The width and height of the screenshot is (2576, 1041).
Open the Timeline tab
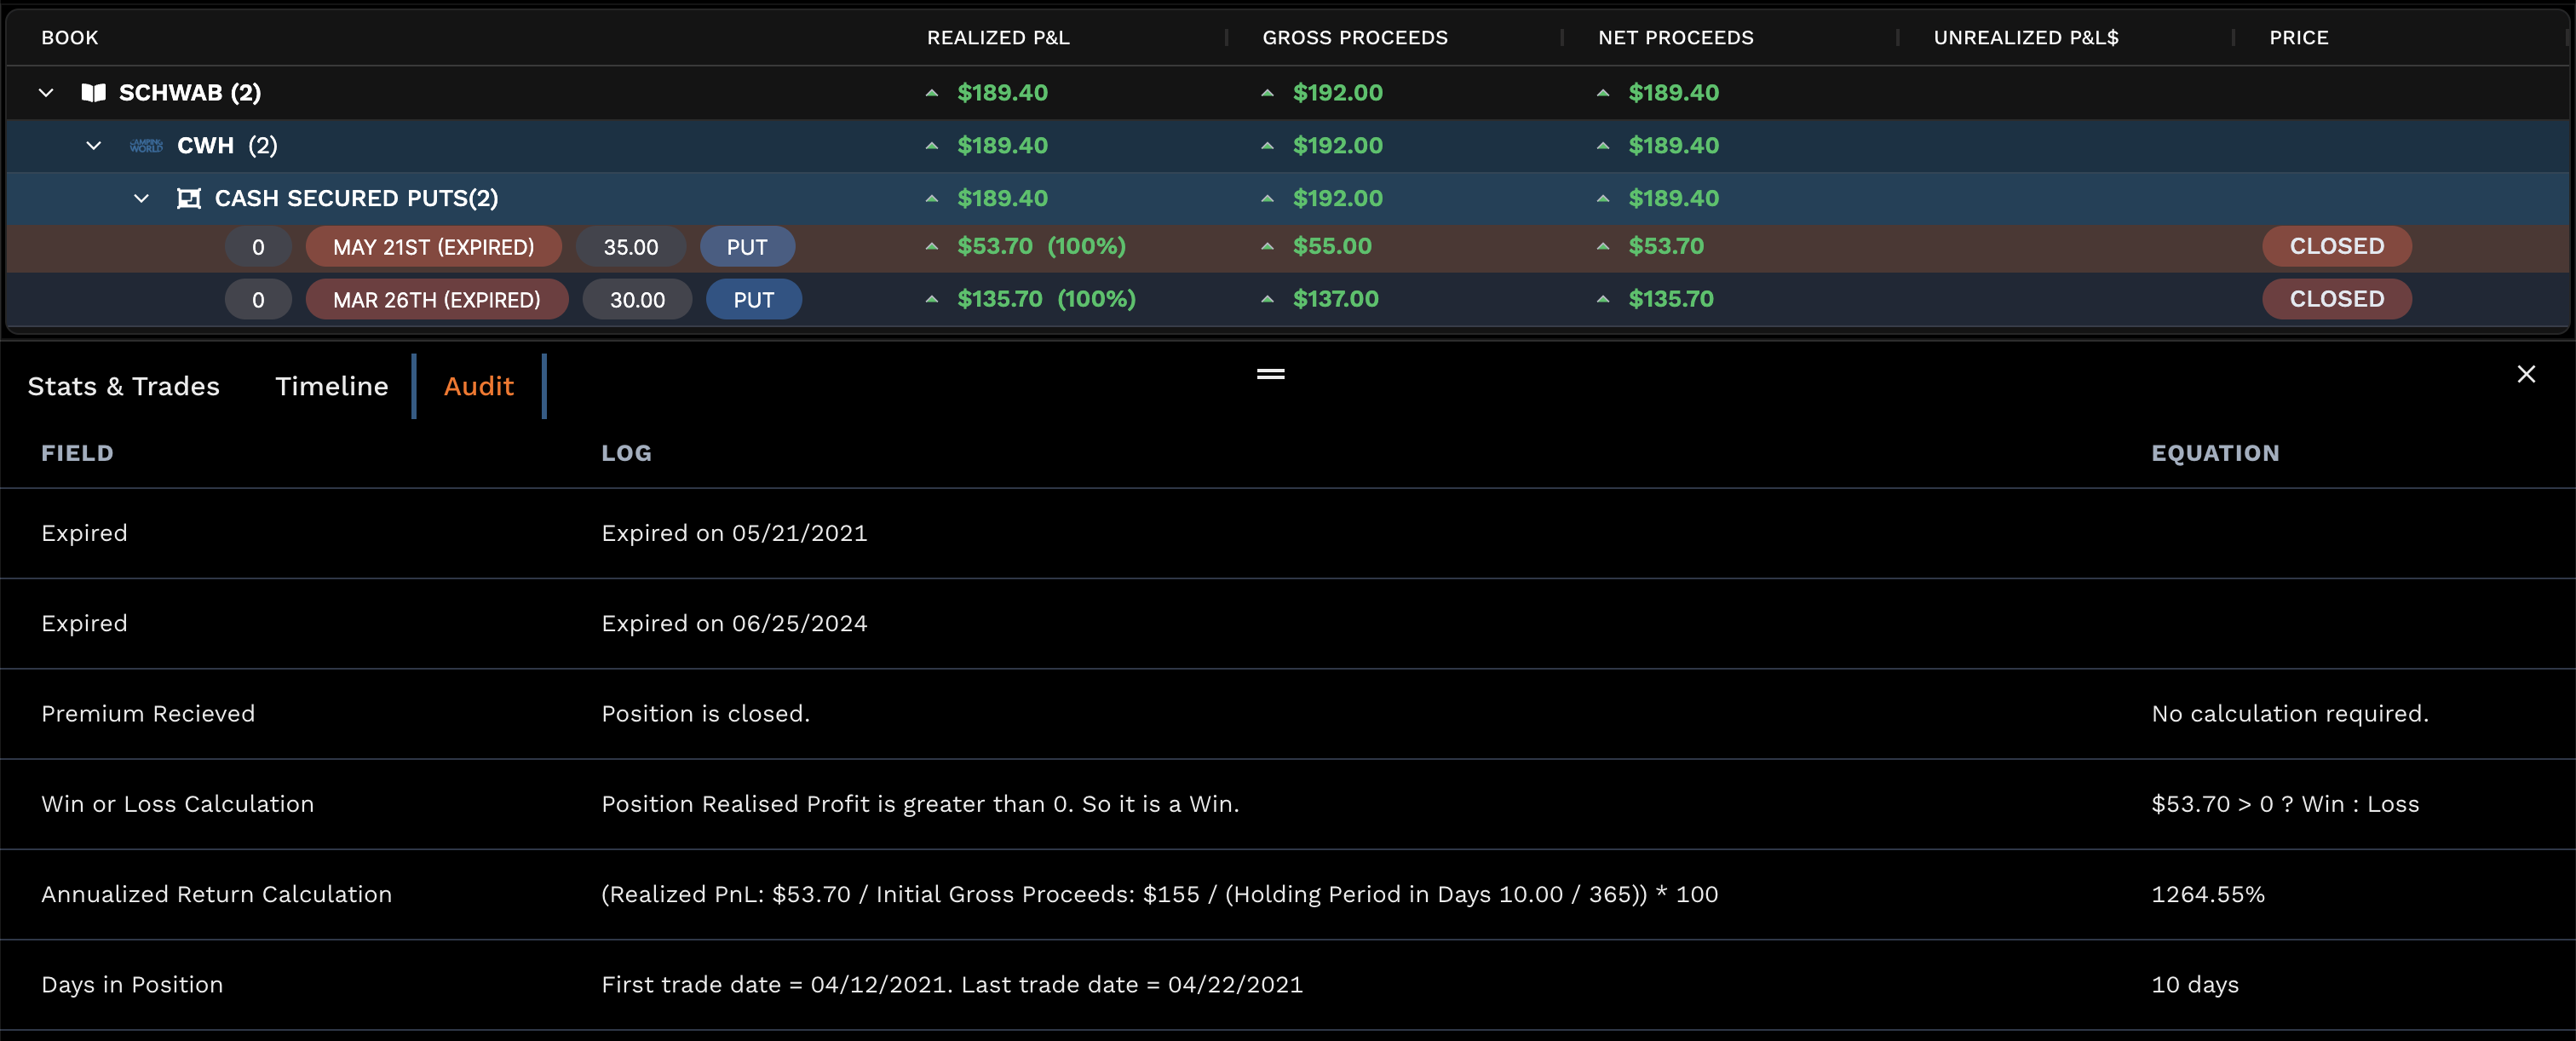tap(331, 386)
